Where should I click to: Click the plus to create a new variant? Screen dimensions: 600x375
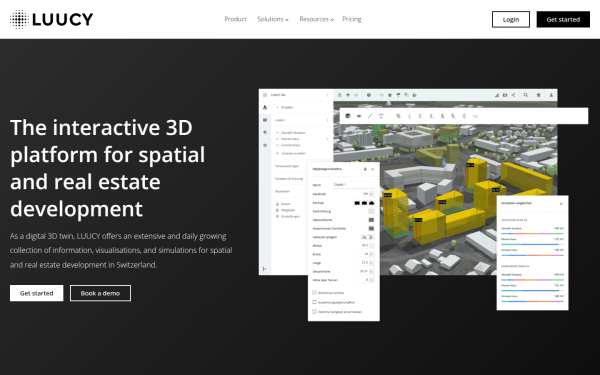pyautogui.click(x=277, y=153)
